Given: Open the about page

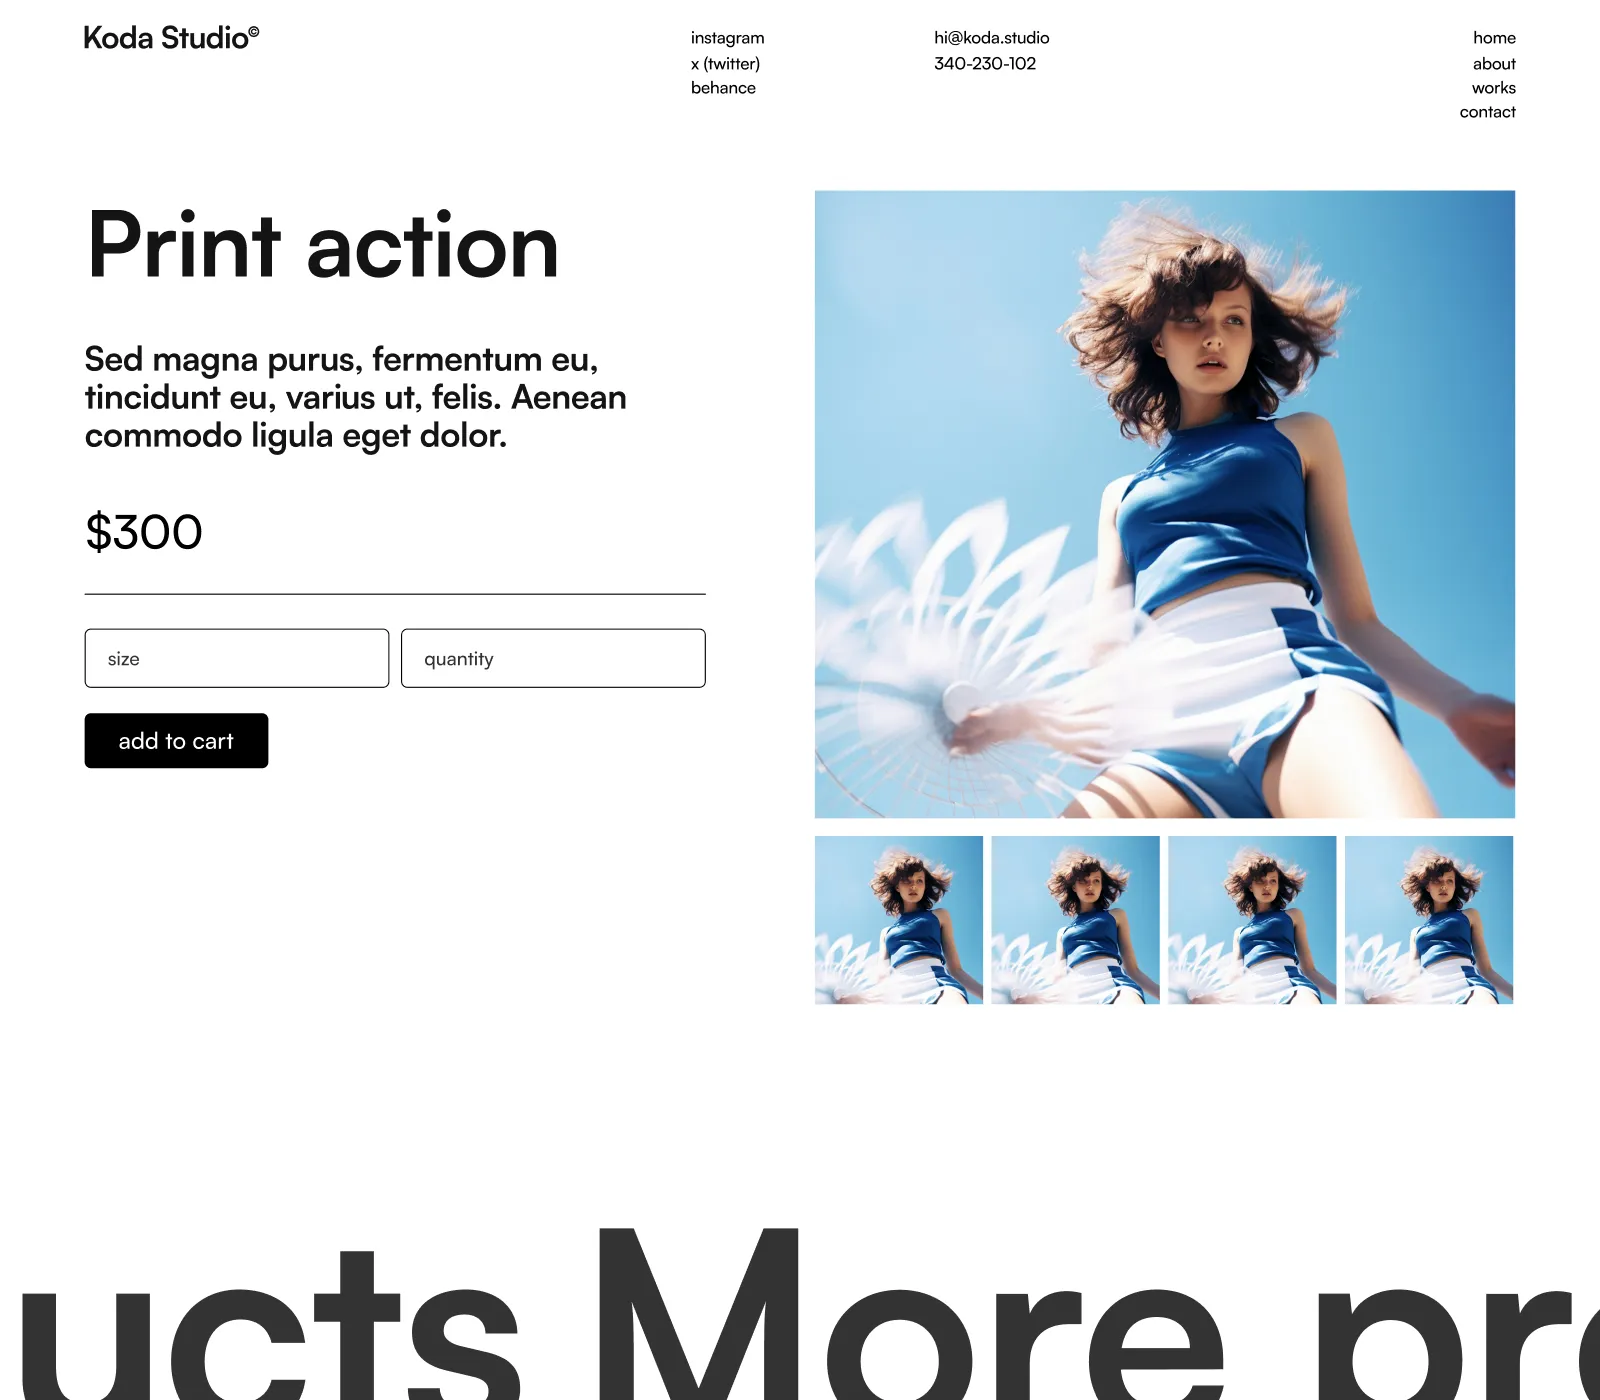Looking at the screenshot, I should coord(1494,63).
